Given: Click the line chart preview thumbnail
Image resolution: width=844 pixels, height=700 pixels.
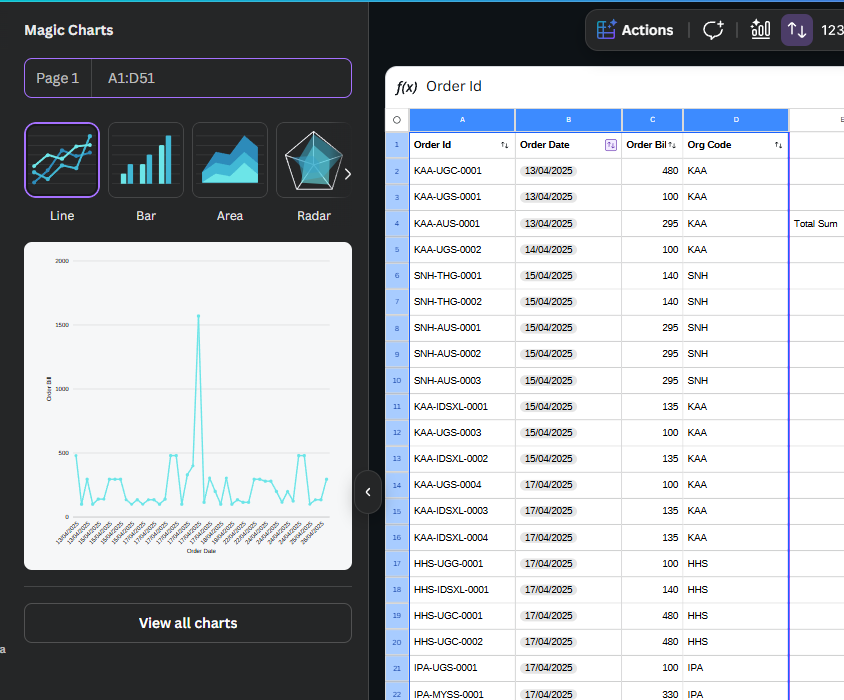Looking at the screenshot, I should 188,406.
